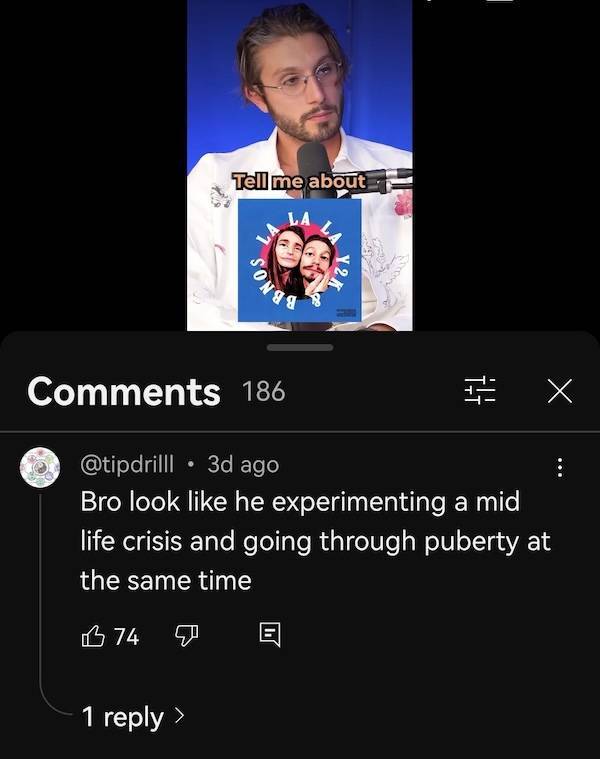The image size is (600, 759).
Task: Click the "3d ago" comment timestamp
Action: tap(243, 464)
